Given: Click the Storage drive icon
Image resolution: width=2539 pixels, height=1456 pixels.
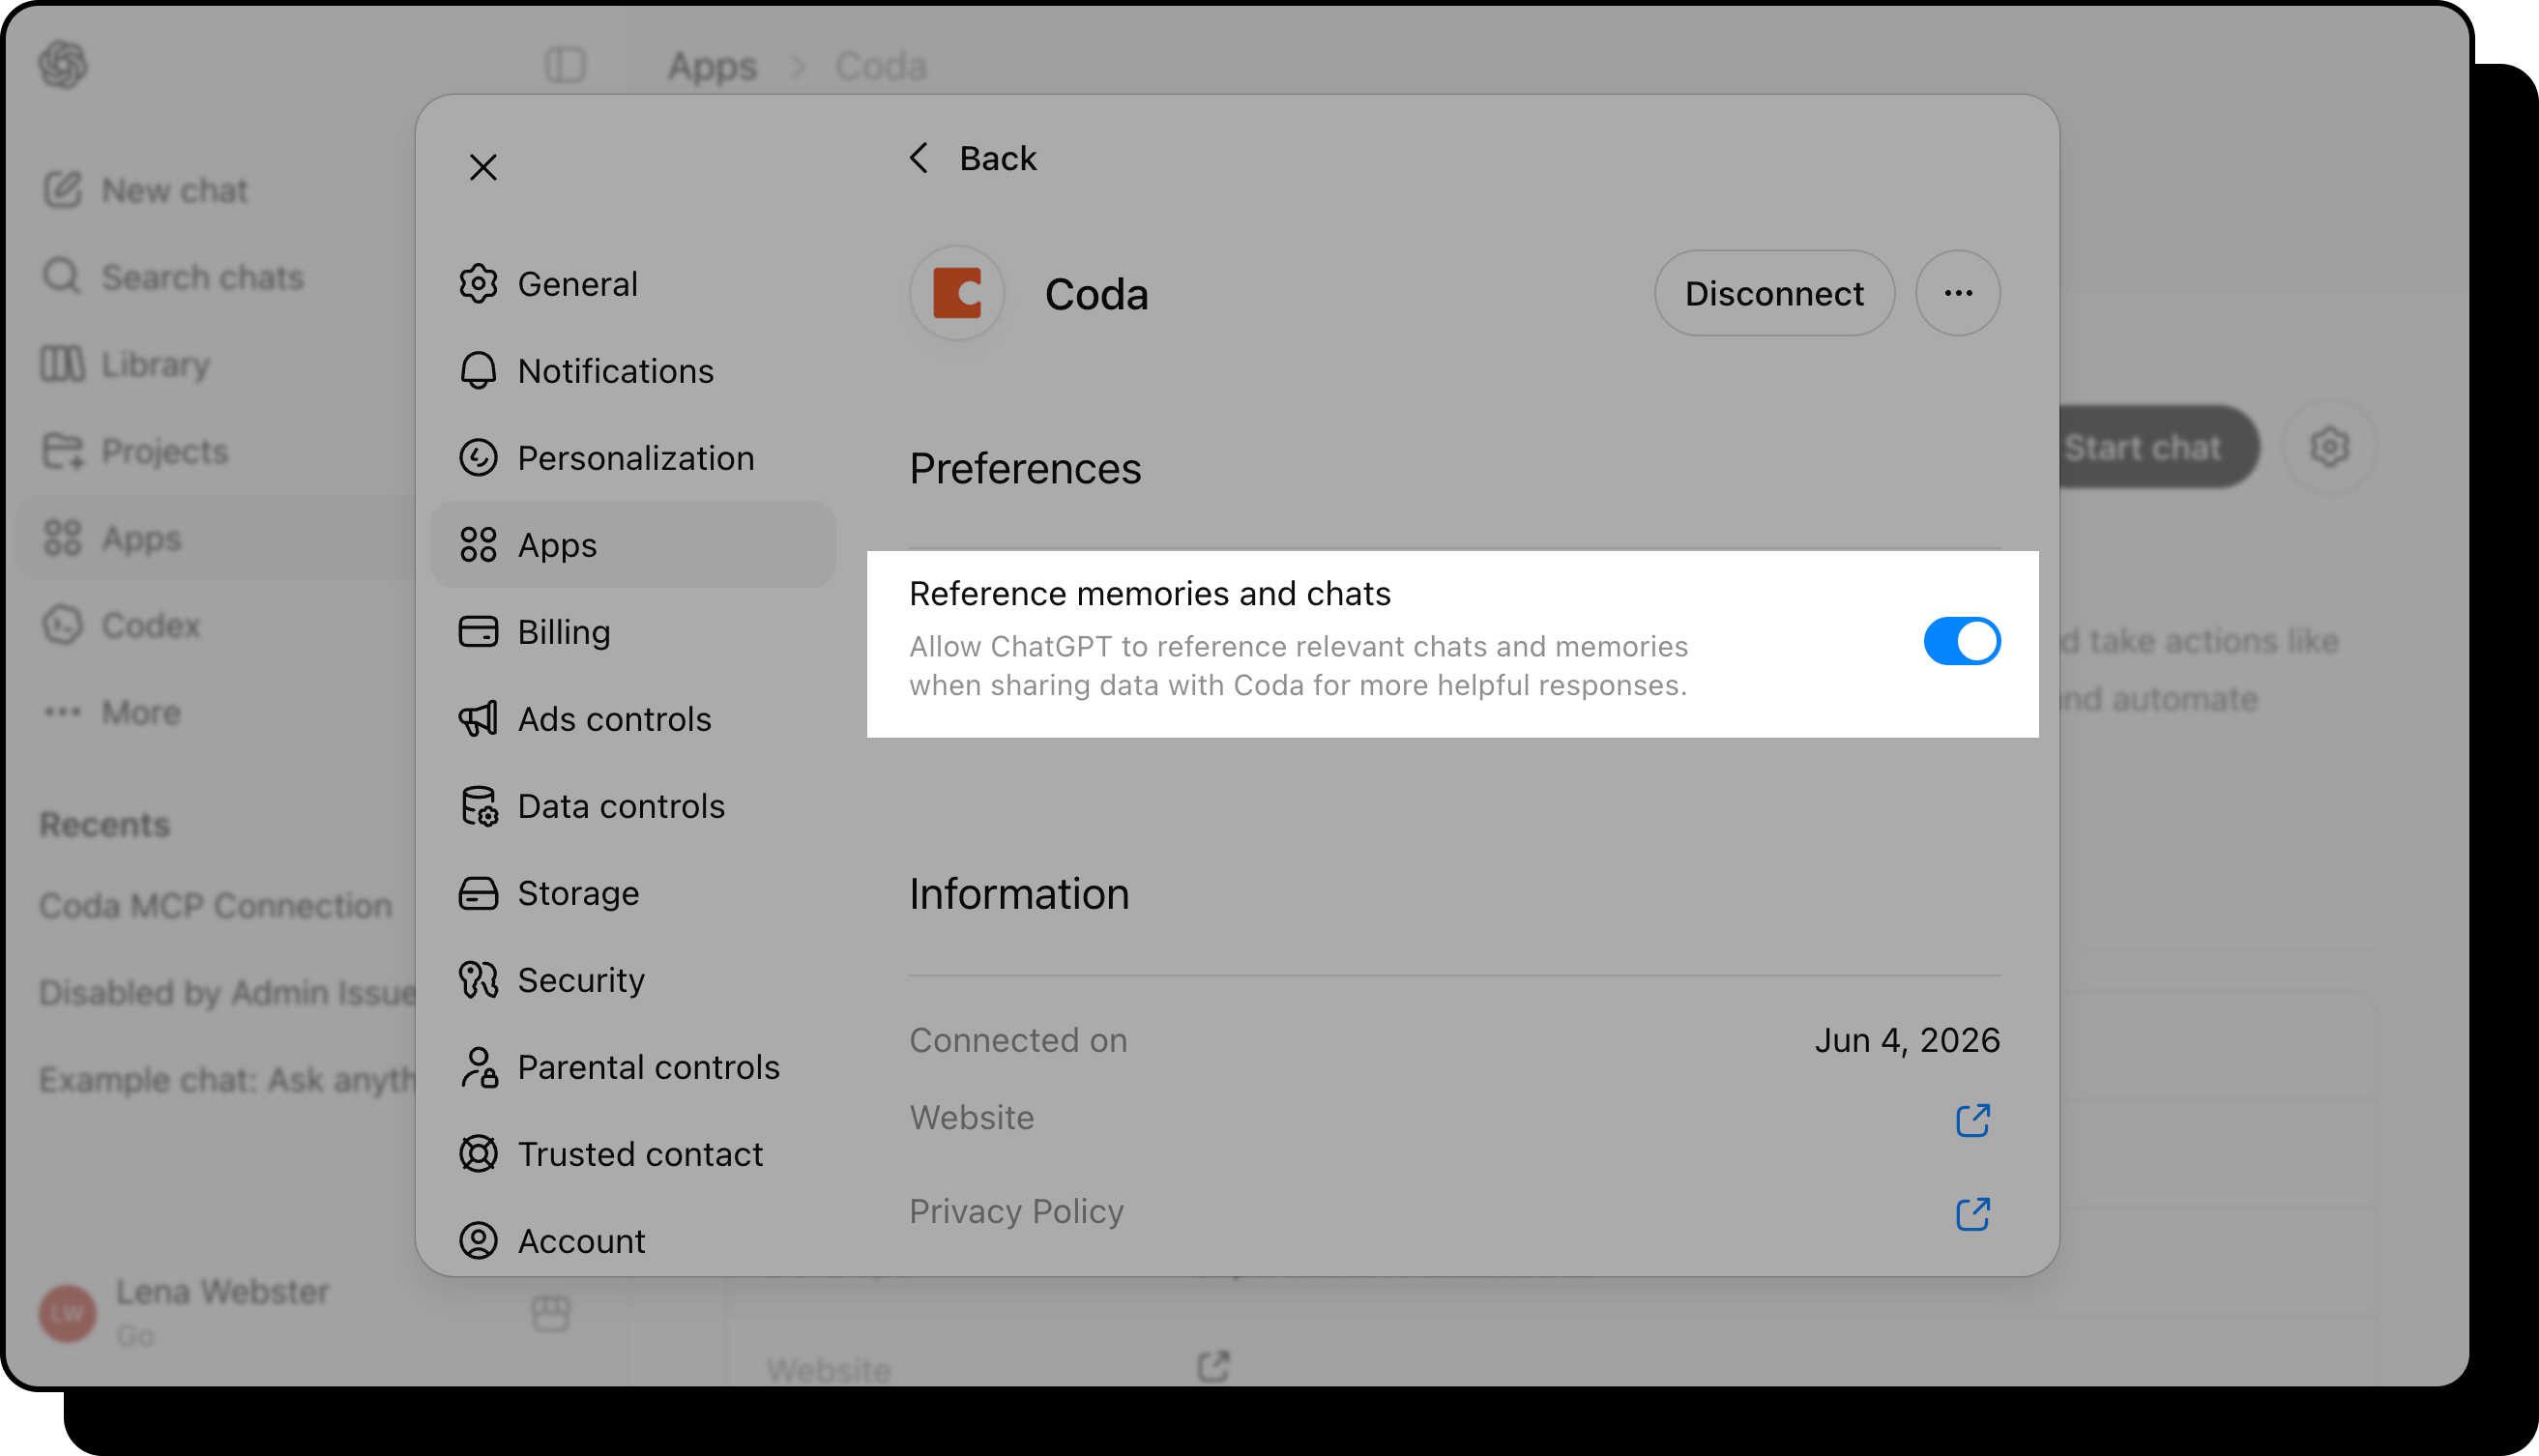Looking at the screenshot, I should [x=478, y=893].
